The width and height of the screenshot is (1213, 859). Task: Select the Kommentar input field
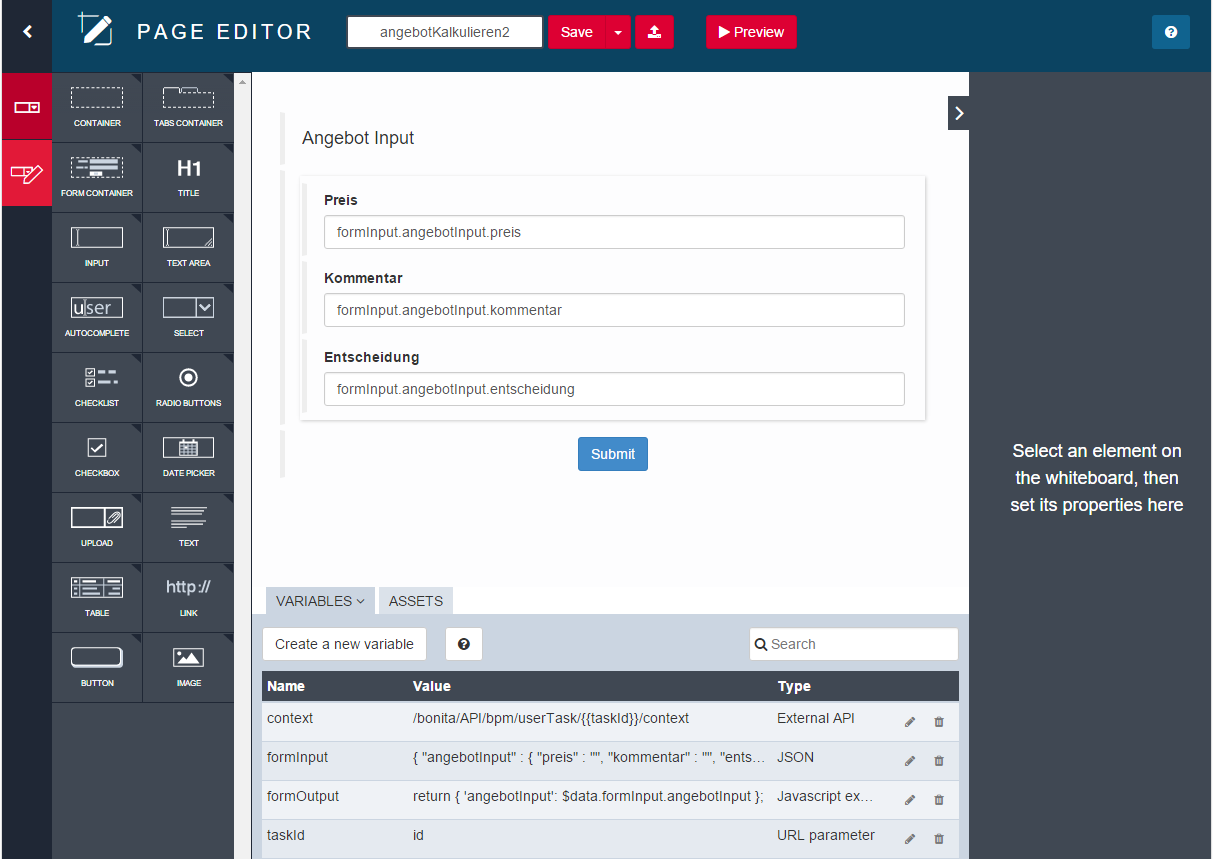click(614, 310)
